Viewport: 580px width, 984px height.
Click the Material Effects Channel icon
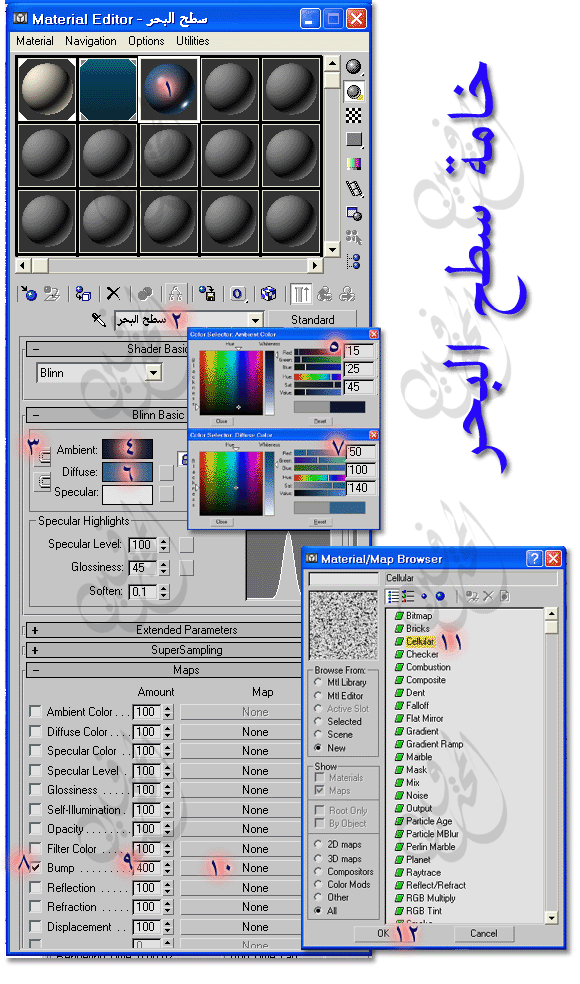point(238,294)
